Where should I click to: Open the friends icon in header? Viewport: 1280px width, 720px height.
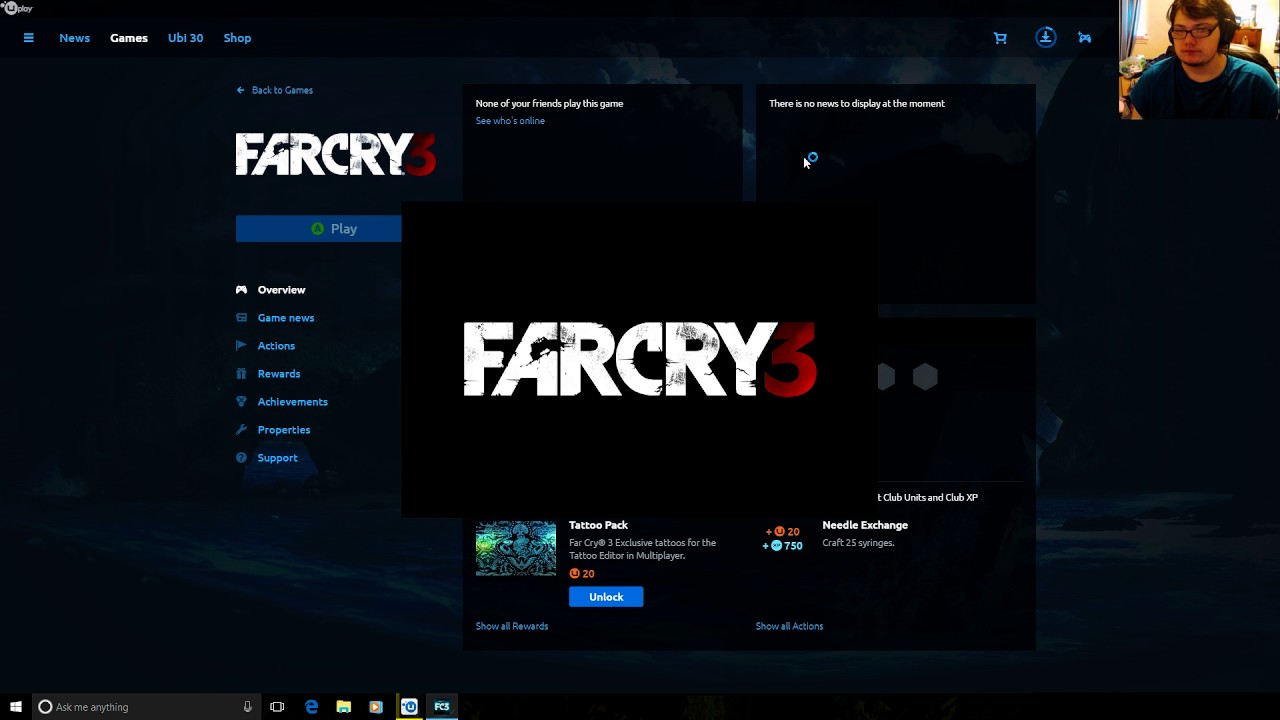(1085, 38)
